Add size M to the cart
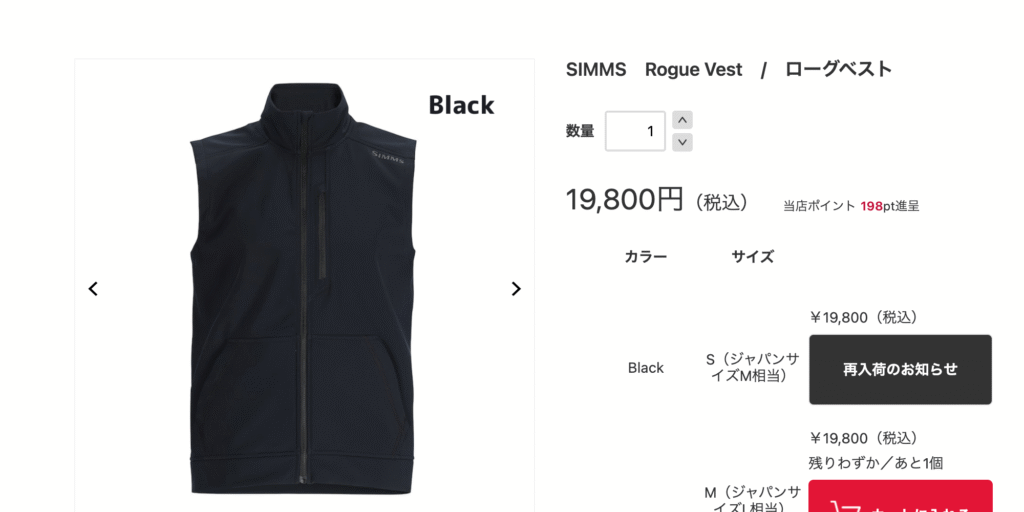1024x512 pixels. pos(900,496)
